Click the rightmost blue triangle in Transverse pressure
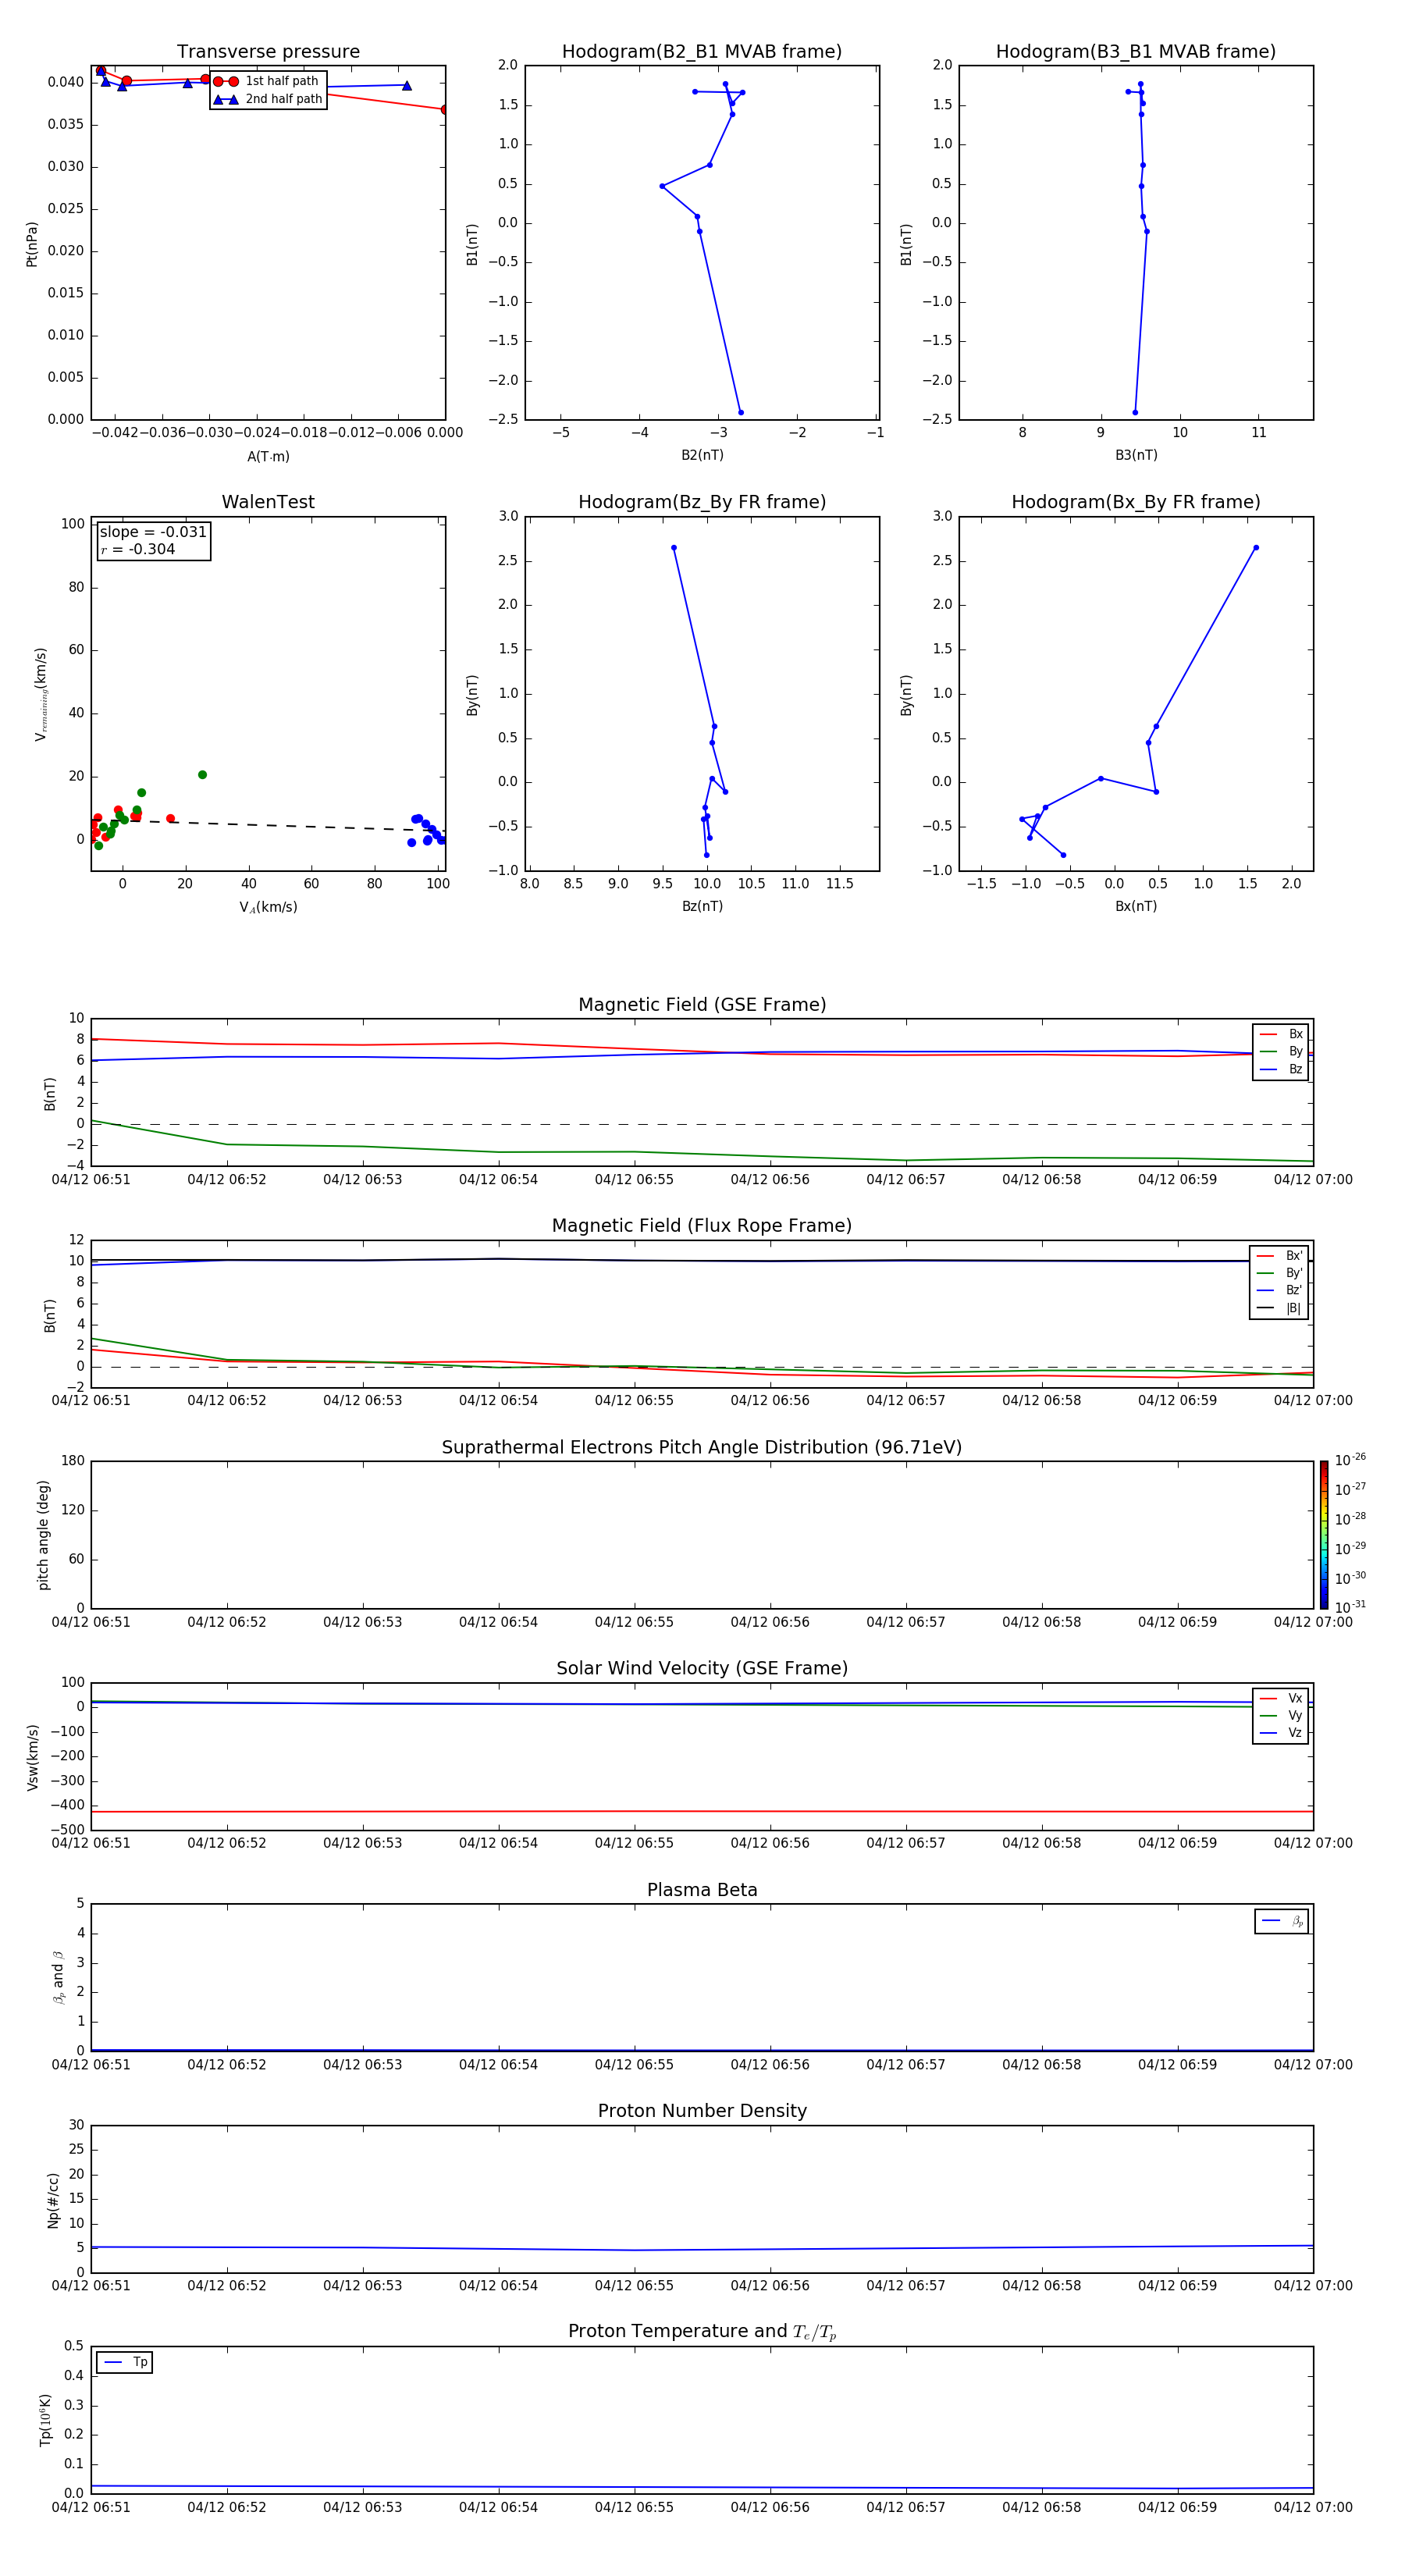The width and height of the screenshot is (1405, 2576). tap(406, 85)
